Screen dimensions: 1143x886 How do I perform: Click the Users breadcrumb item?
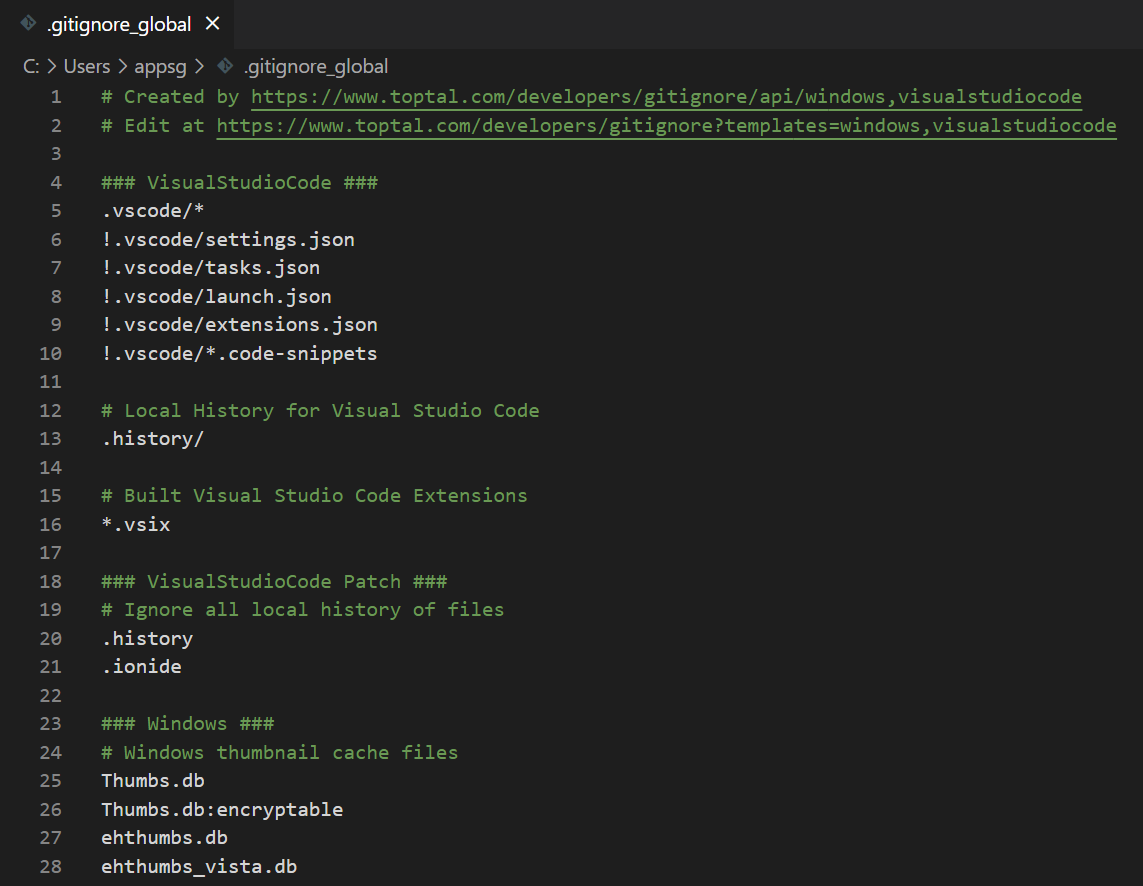[86, 66]
